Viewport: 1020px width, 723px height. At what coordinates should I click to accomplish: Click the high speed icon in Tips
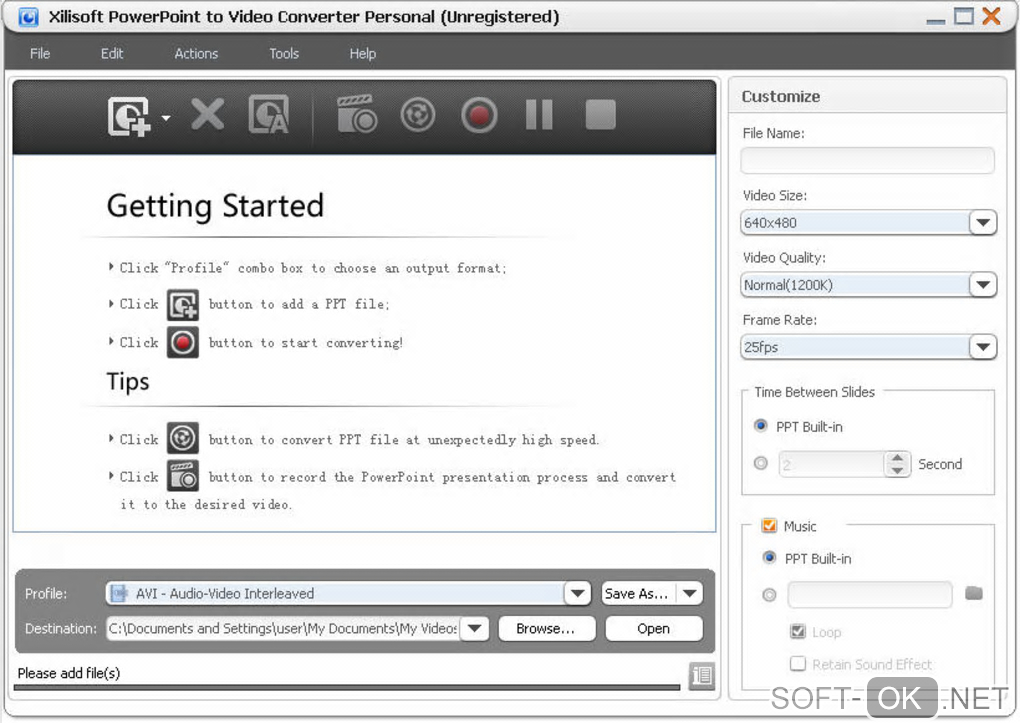pyautogui.click(x=183, y=439)
